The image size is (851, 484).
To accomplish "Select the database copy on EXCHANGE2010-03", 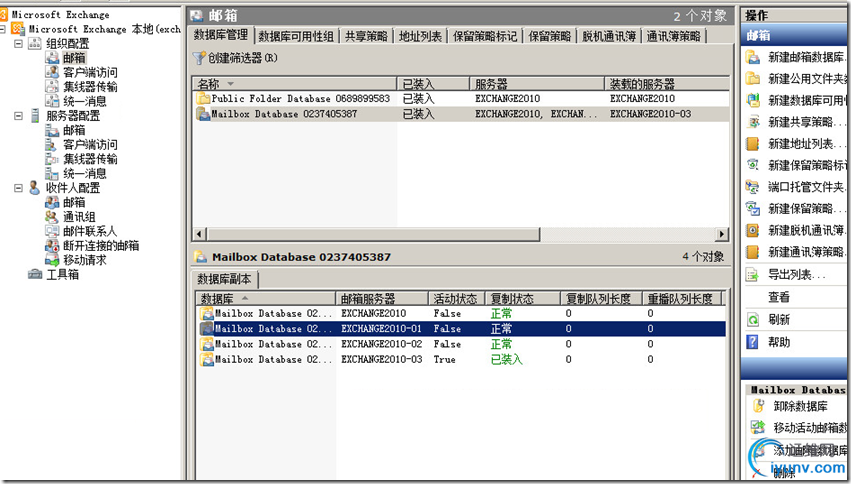I will point(461,359).
